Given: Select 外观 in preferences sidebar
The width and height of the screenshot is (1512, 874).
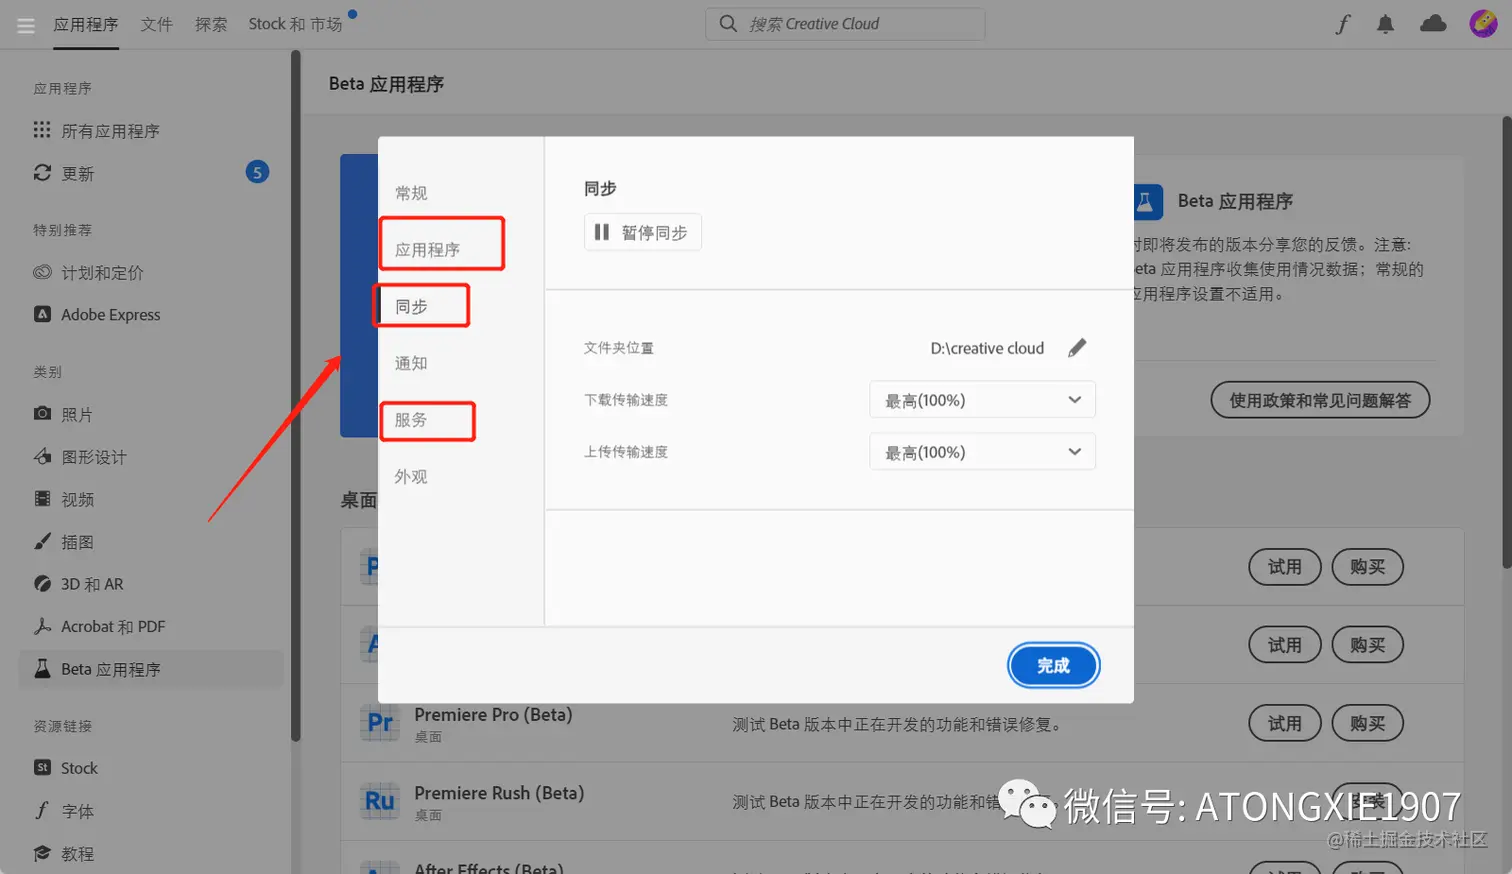Looking at the screenshot, I should coord(411,476).
